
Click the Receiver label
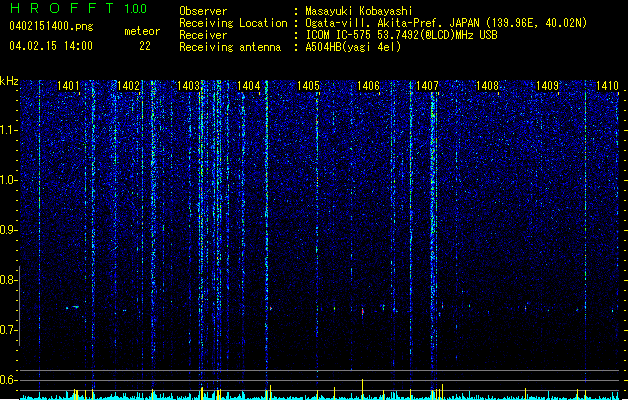pyautogui.click(x=203, y=35)
